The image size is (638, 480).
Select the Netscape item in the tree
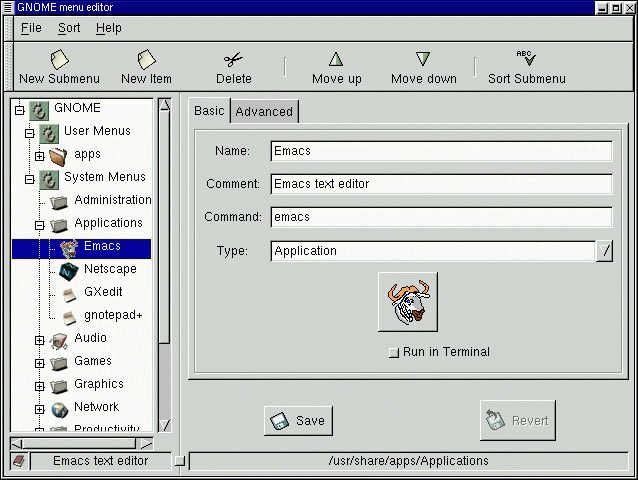point(110,269)
